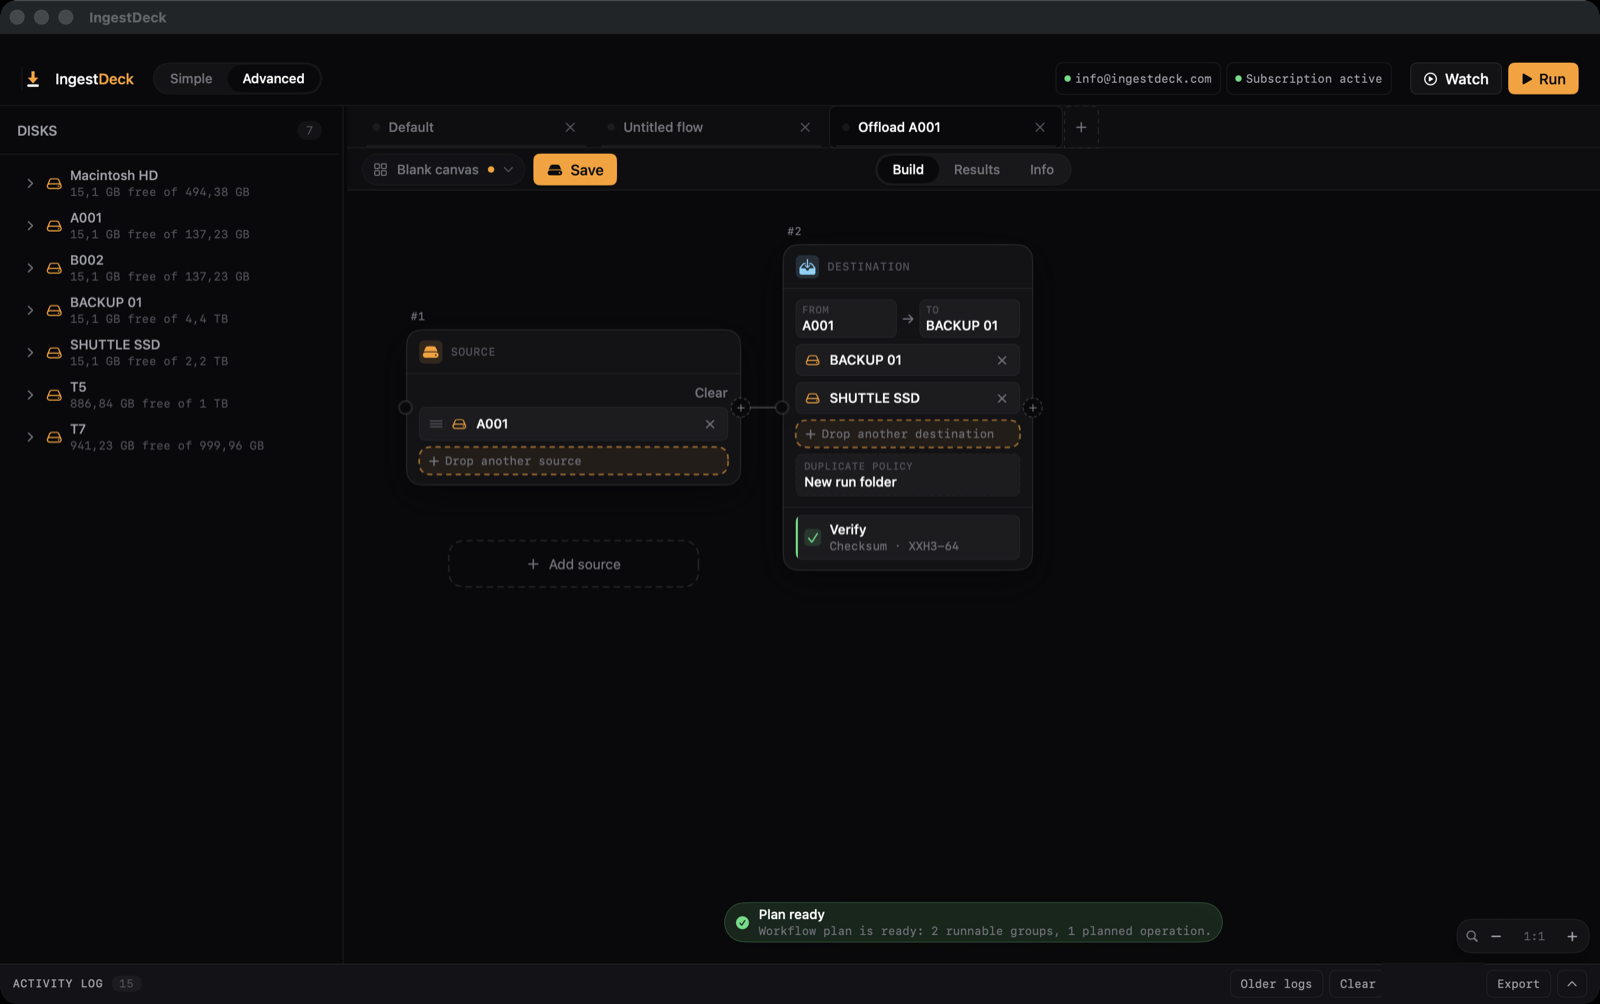Close the Untitled flow tab
The height and width of the screenshot is (1004, 1600).
point(805,127)
